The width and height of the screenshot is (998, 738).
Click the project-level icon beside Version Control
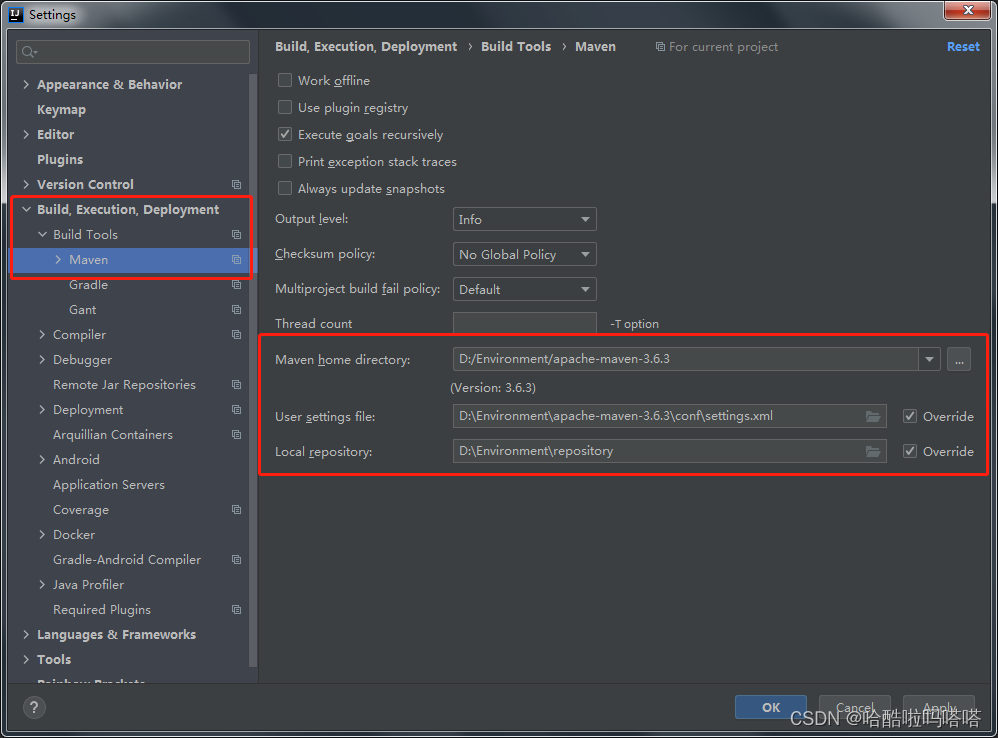(236, 184)
